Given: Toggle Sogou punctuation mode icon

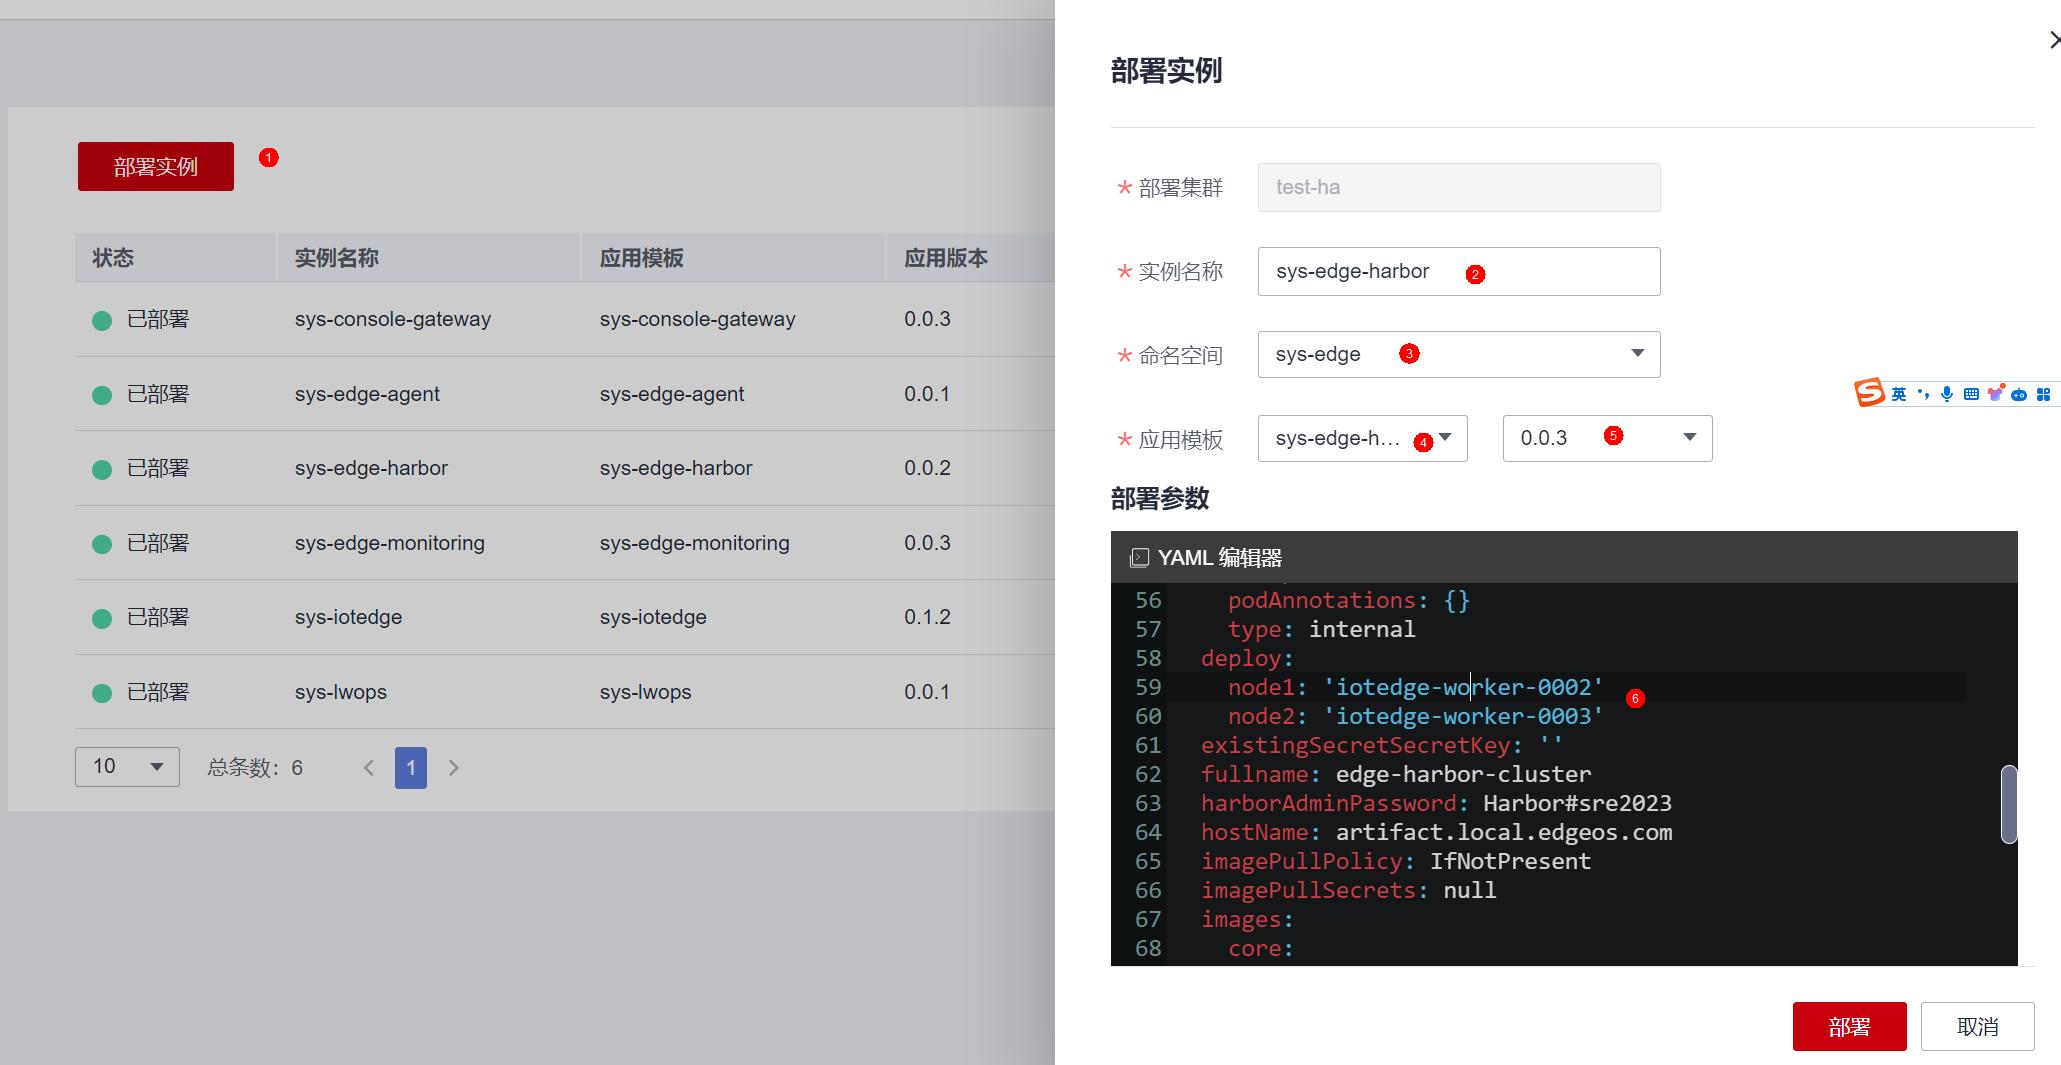Looking at the screenshot, I should point(1923,394).
